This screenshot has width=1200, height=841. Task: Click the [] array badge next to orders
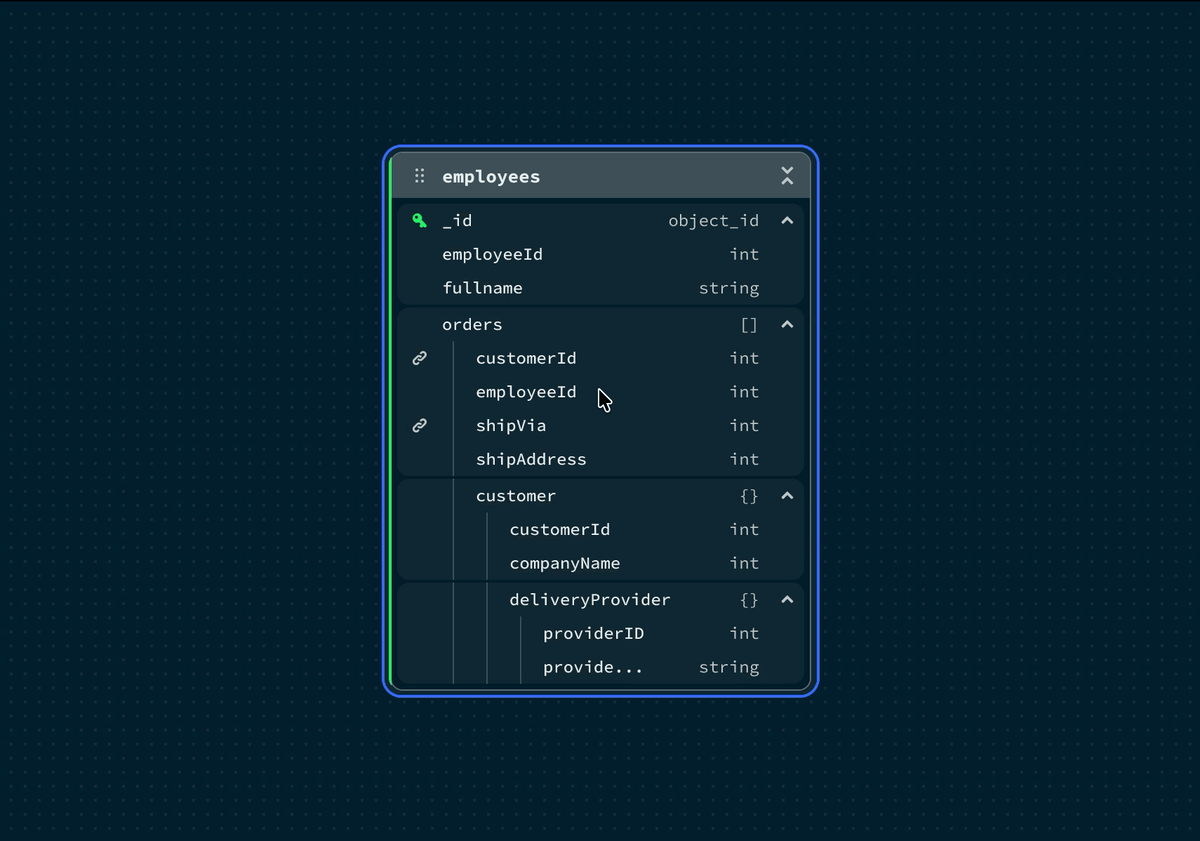click(747, 324)
